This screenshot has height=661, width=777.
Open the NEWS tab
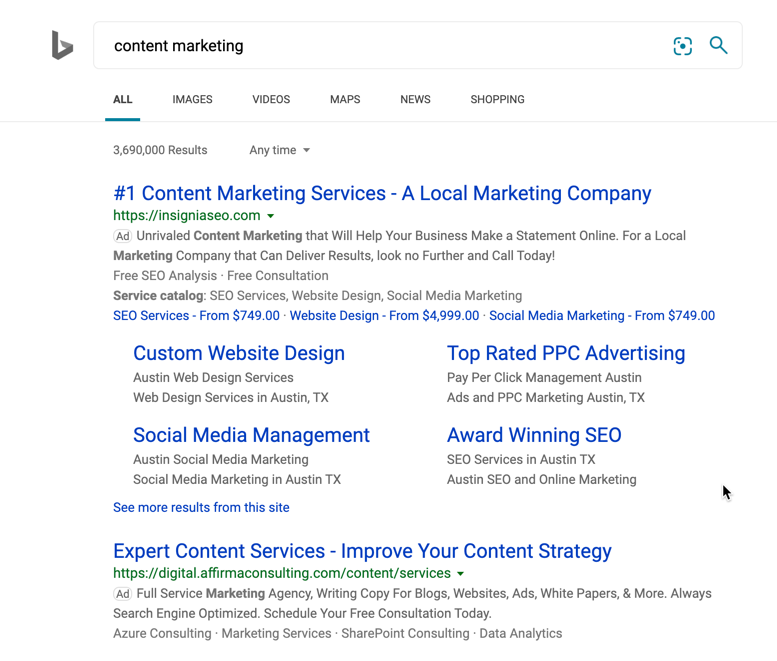pyautogui.click(x=415, y=100)
